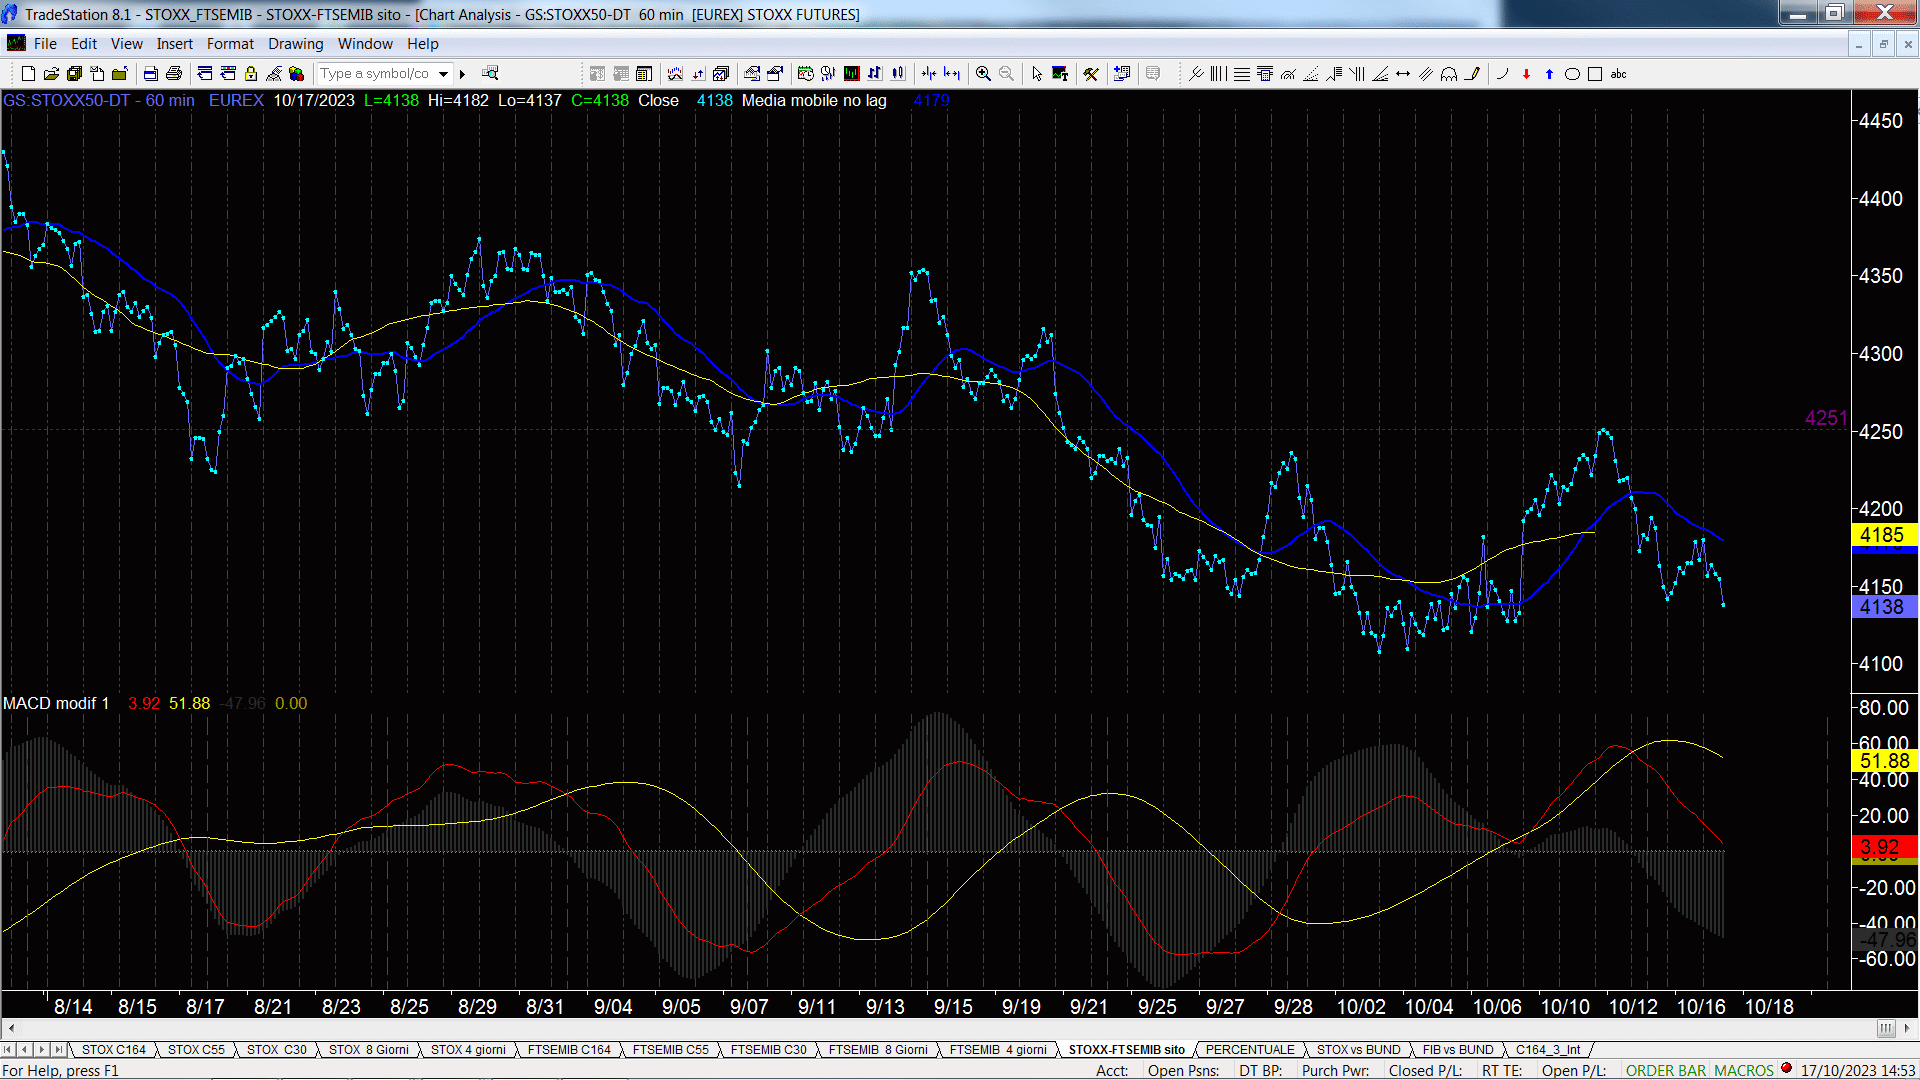Click the ORDER BAR status button

click(x=1666, y=1070)
